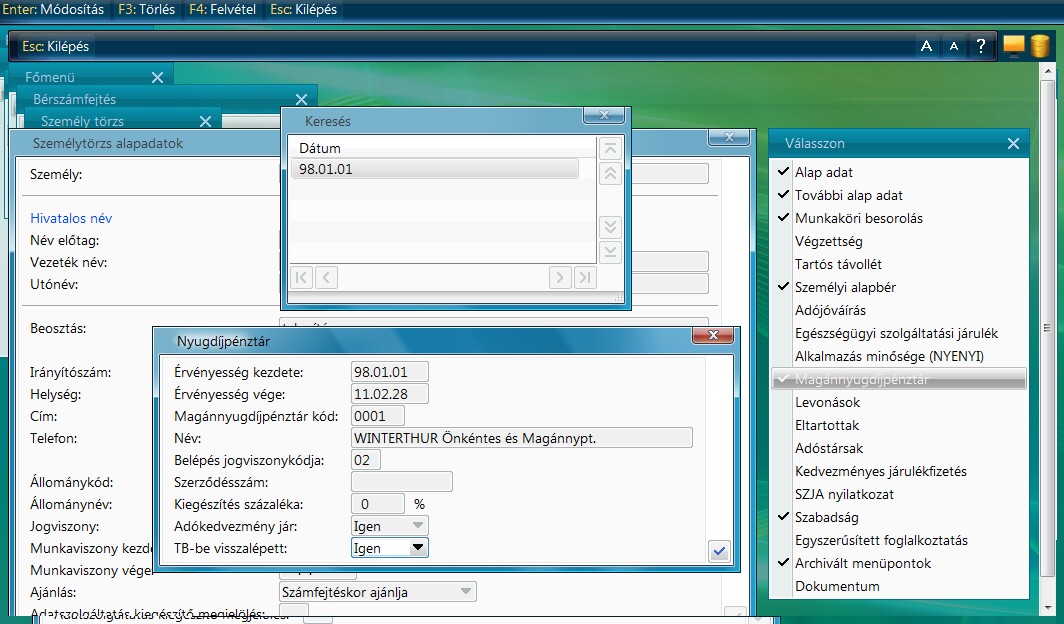1064x624 pixels.
Task: Select Adójóváírás menu item
Action: click(x=898, y=311)
